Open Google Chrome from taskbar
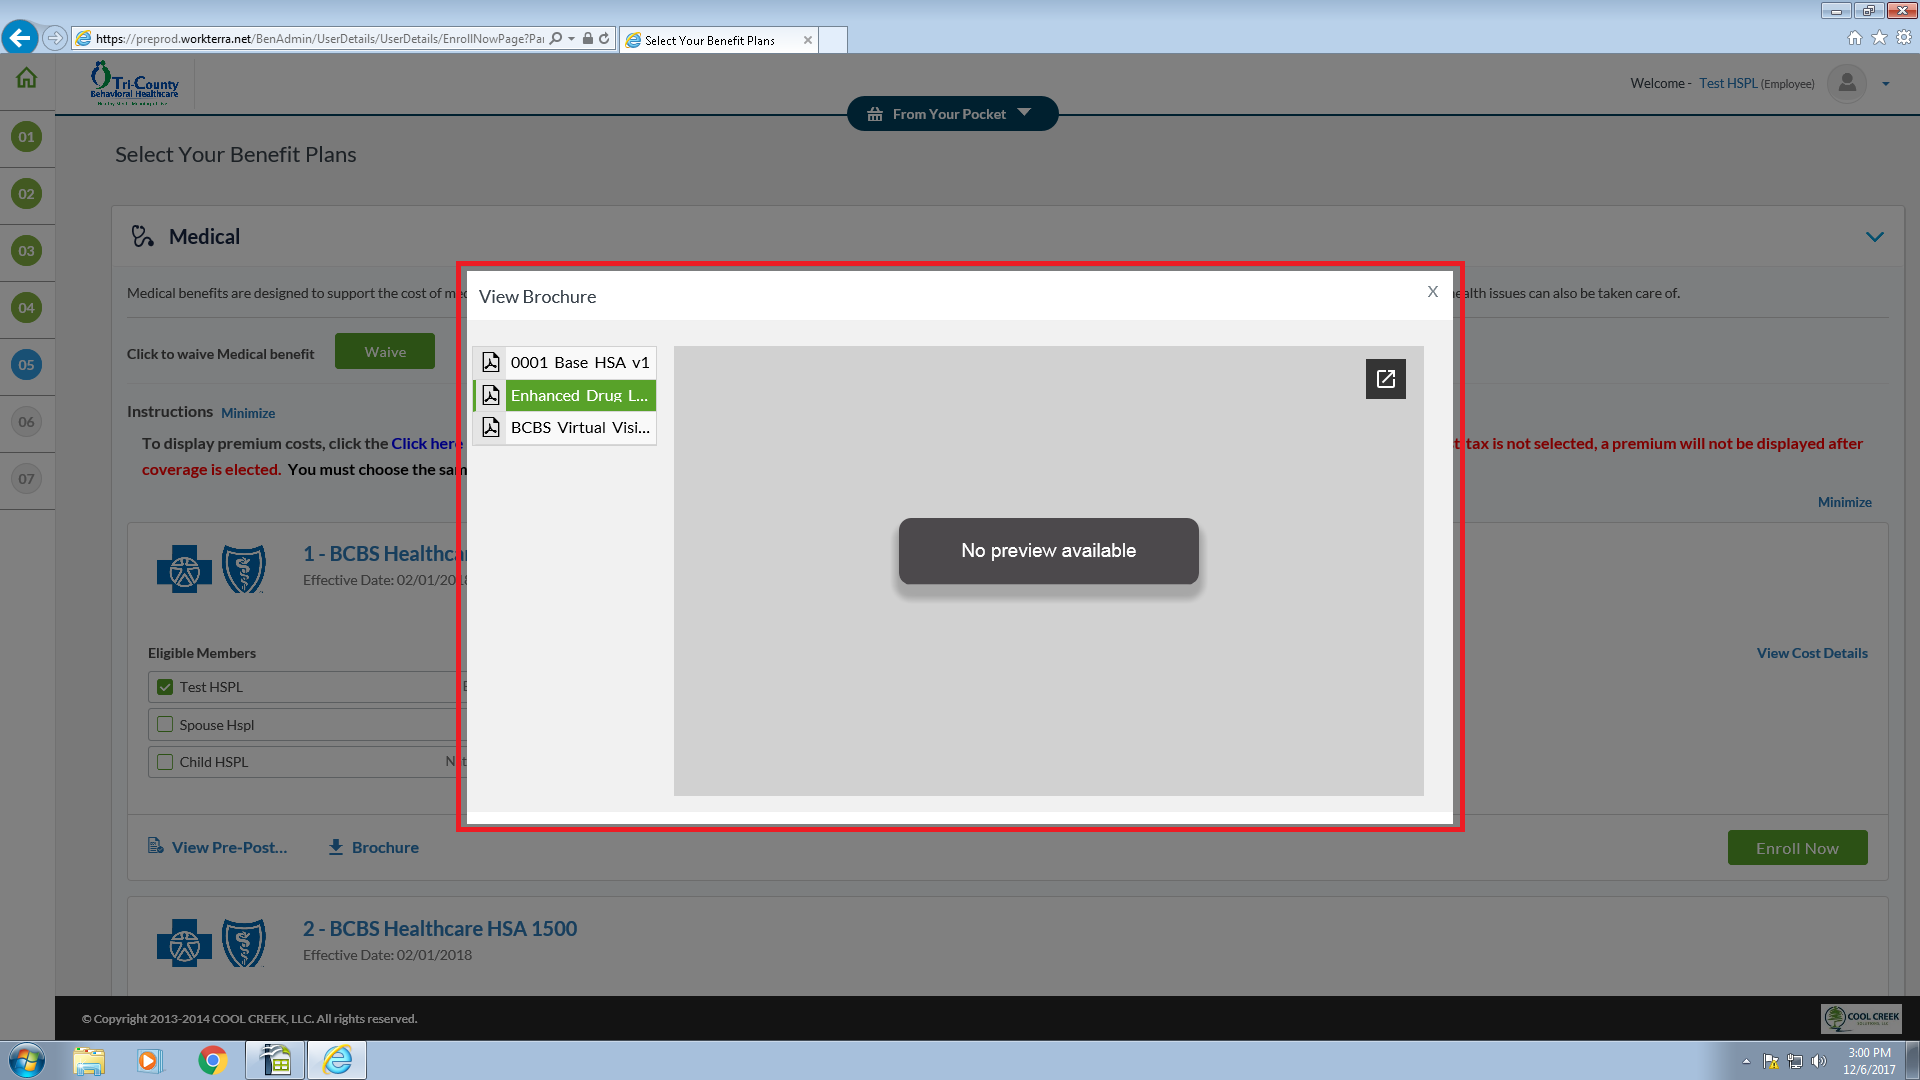 coord(212,1060)
